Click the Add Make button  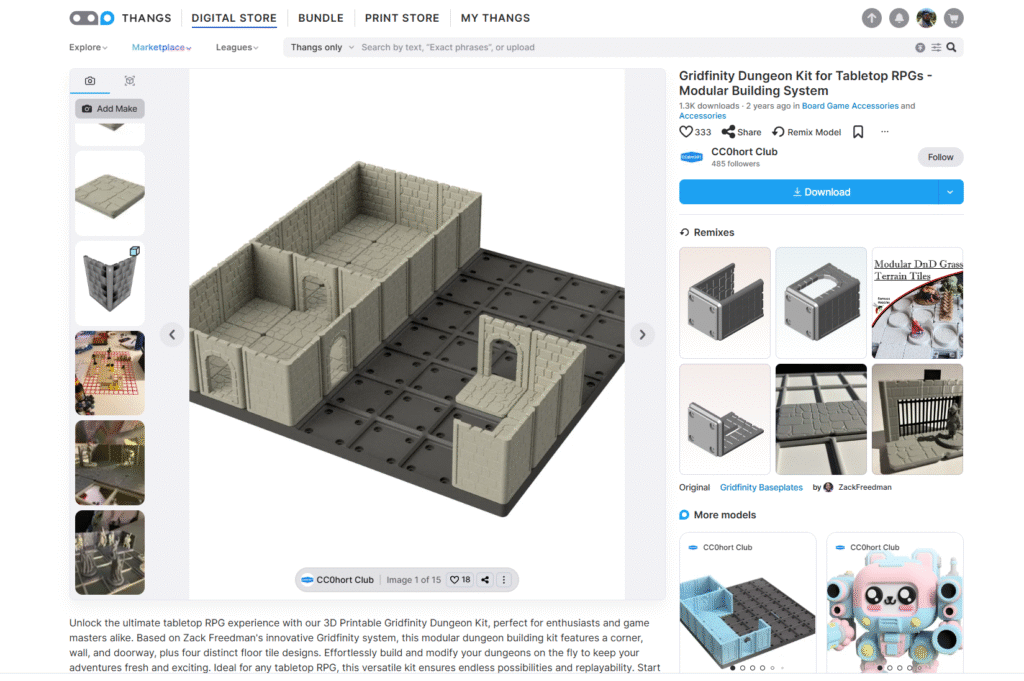(109, 108)
